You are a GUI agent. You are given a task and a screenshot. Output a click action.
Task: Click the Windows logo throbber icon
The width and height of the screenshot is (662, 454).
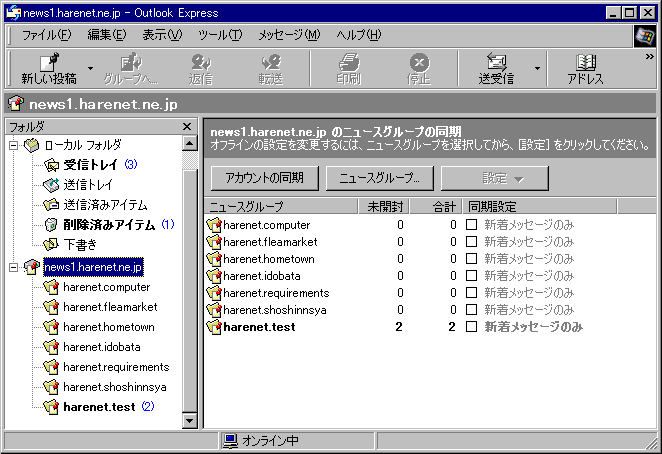click(645, 36)
